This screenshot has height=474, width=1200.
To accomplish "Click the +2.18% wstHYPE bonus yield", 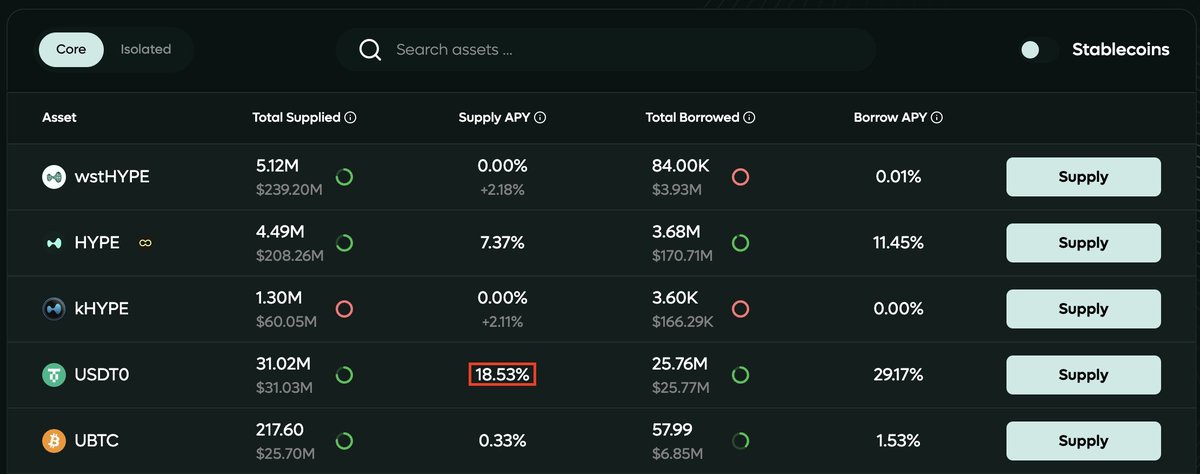I will tap(502, 189).
